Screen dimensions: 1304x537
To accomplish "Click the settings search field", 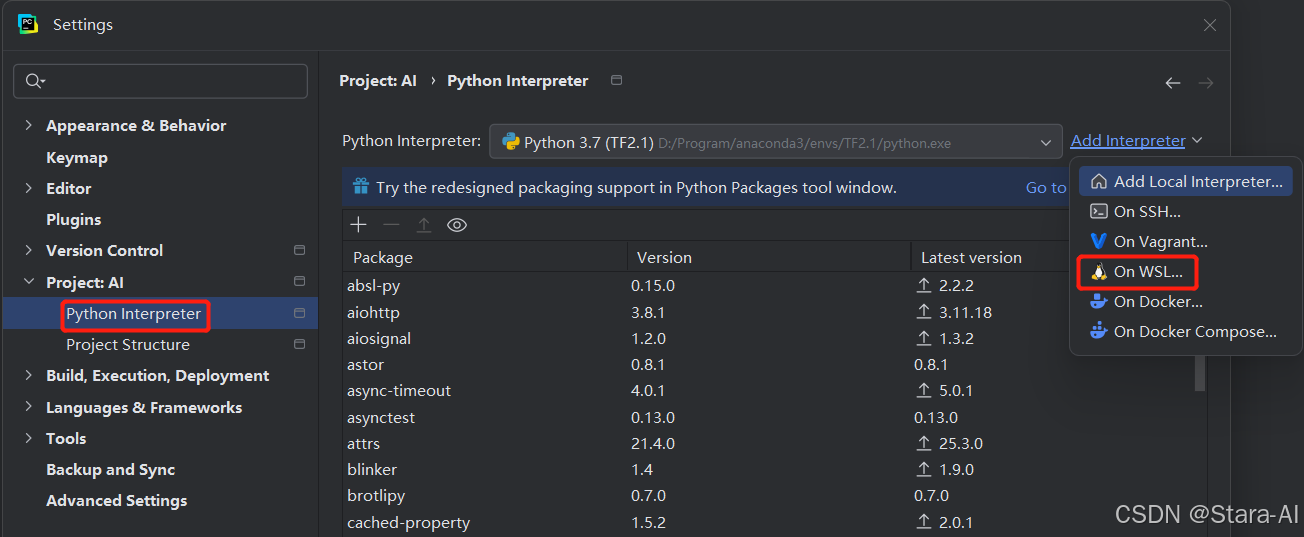I will click(x=170, y=81).
